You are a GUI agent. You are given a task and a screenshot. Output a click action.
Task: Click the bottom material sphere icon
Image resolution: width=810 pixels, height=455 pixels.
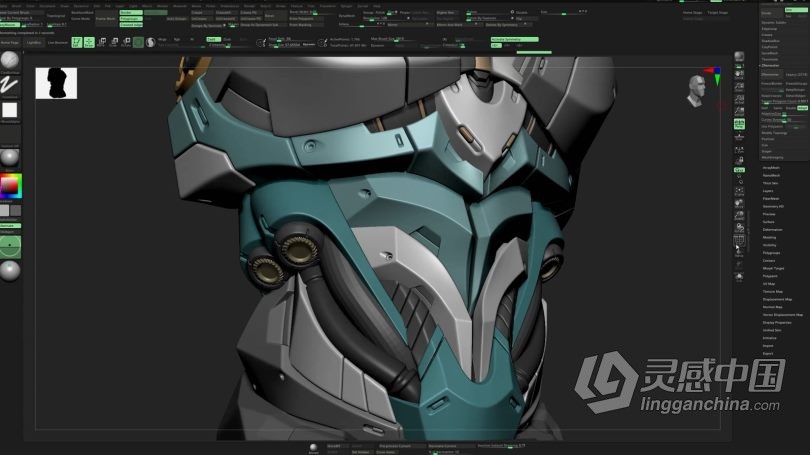click(314, 447)
